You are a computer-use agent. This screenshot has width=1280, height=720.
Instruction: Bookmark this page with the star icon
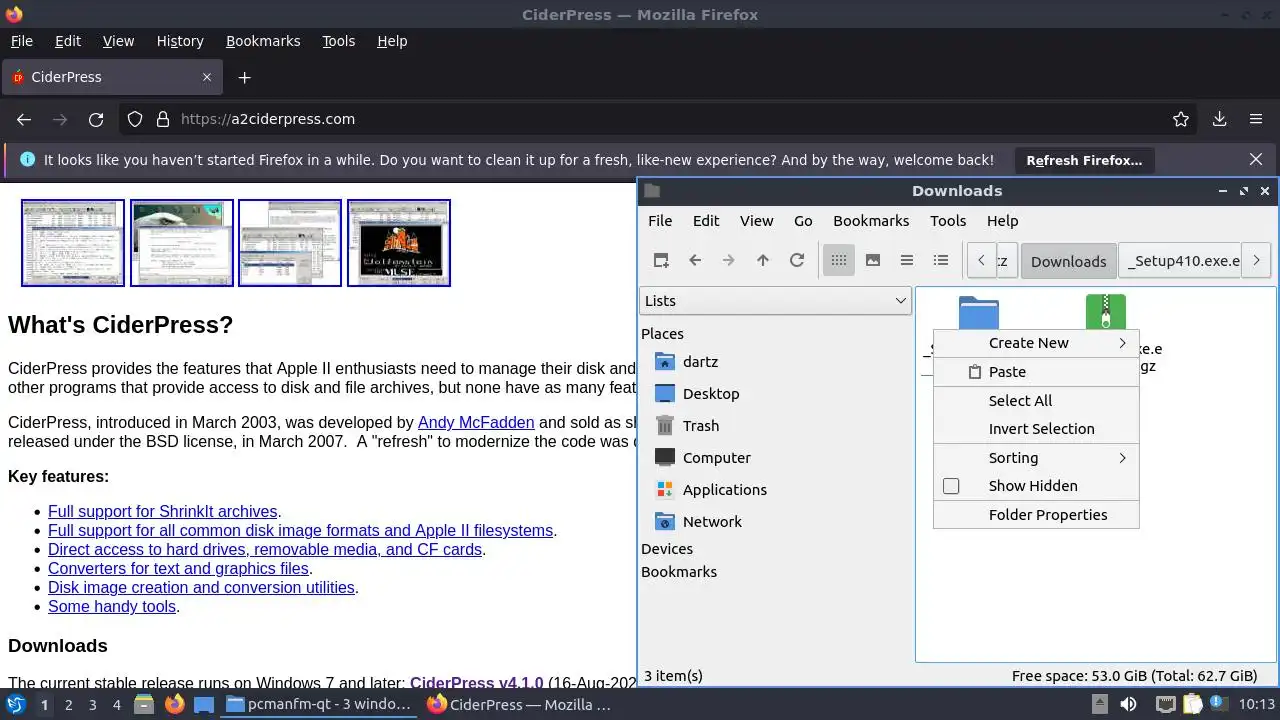(x=1181, y=119)
